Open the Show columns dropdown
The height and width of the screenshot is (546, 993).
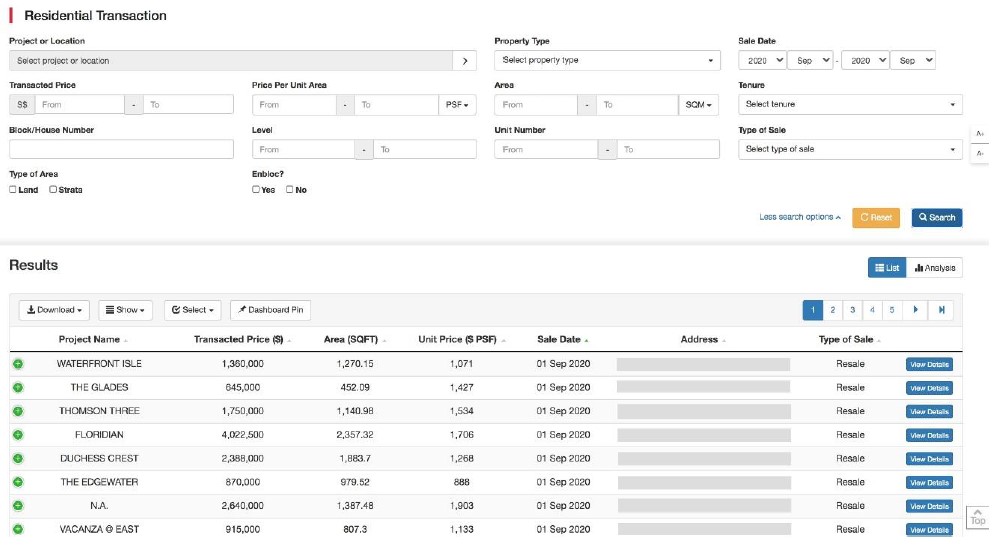pyautogui.click(x=125, y=310)
